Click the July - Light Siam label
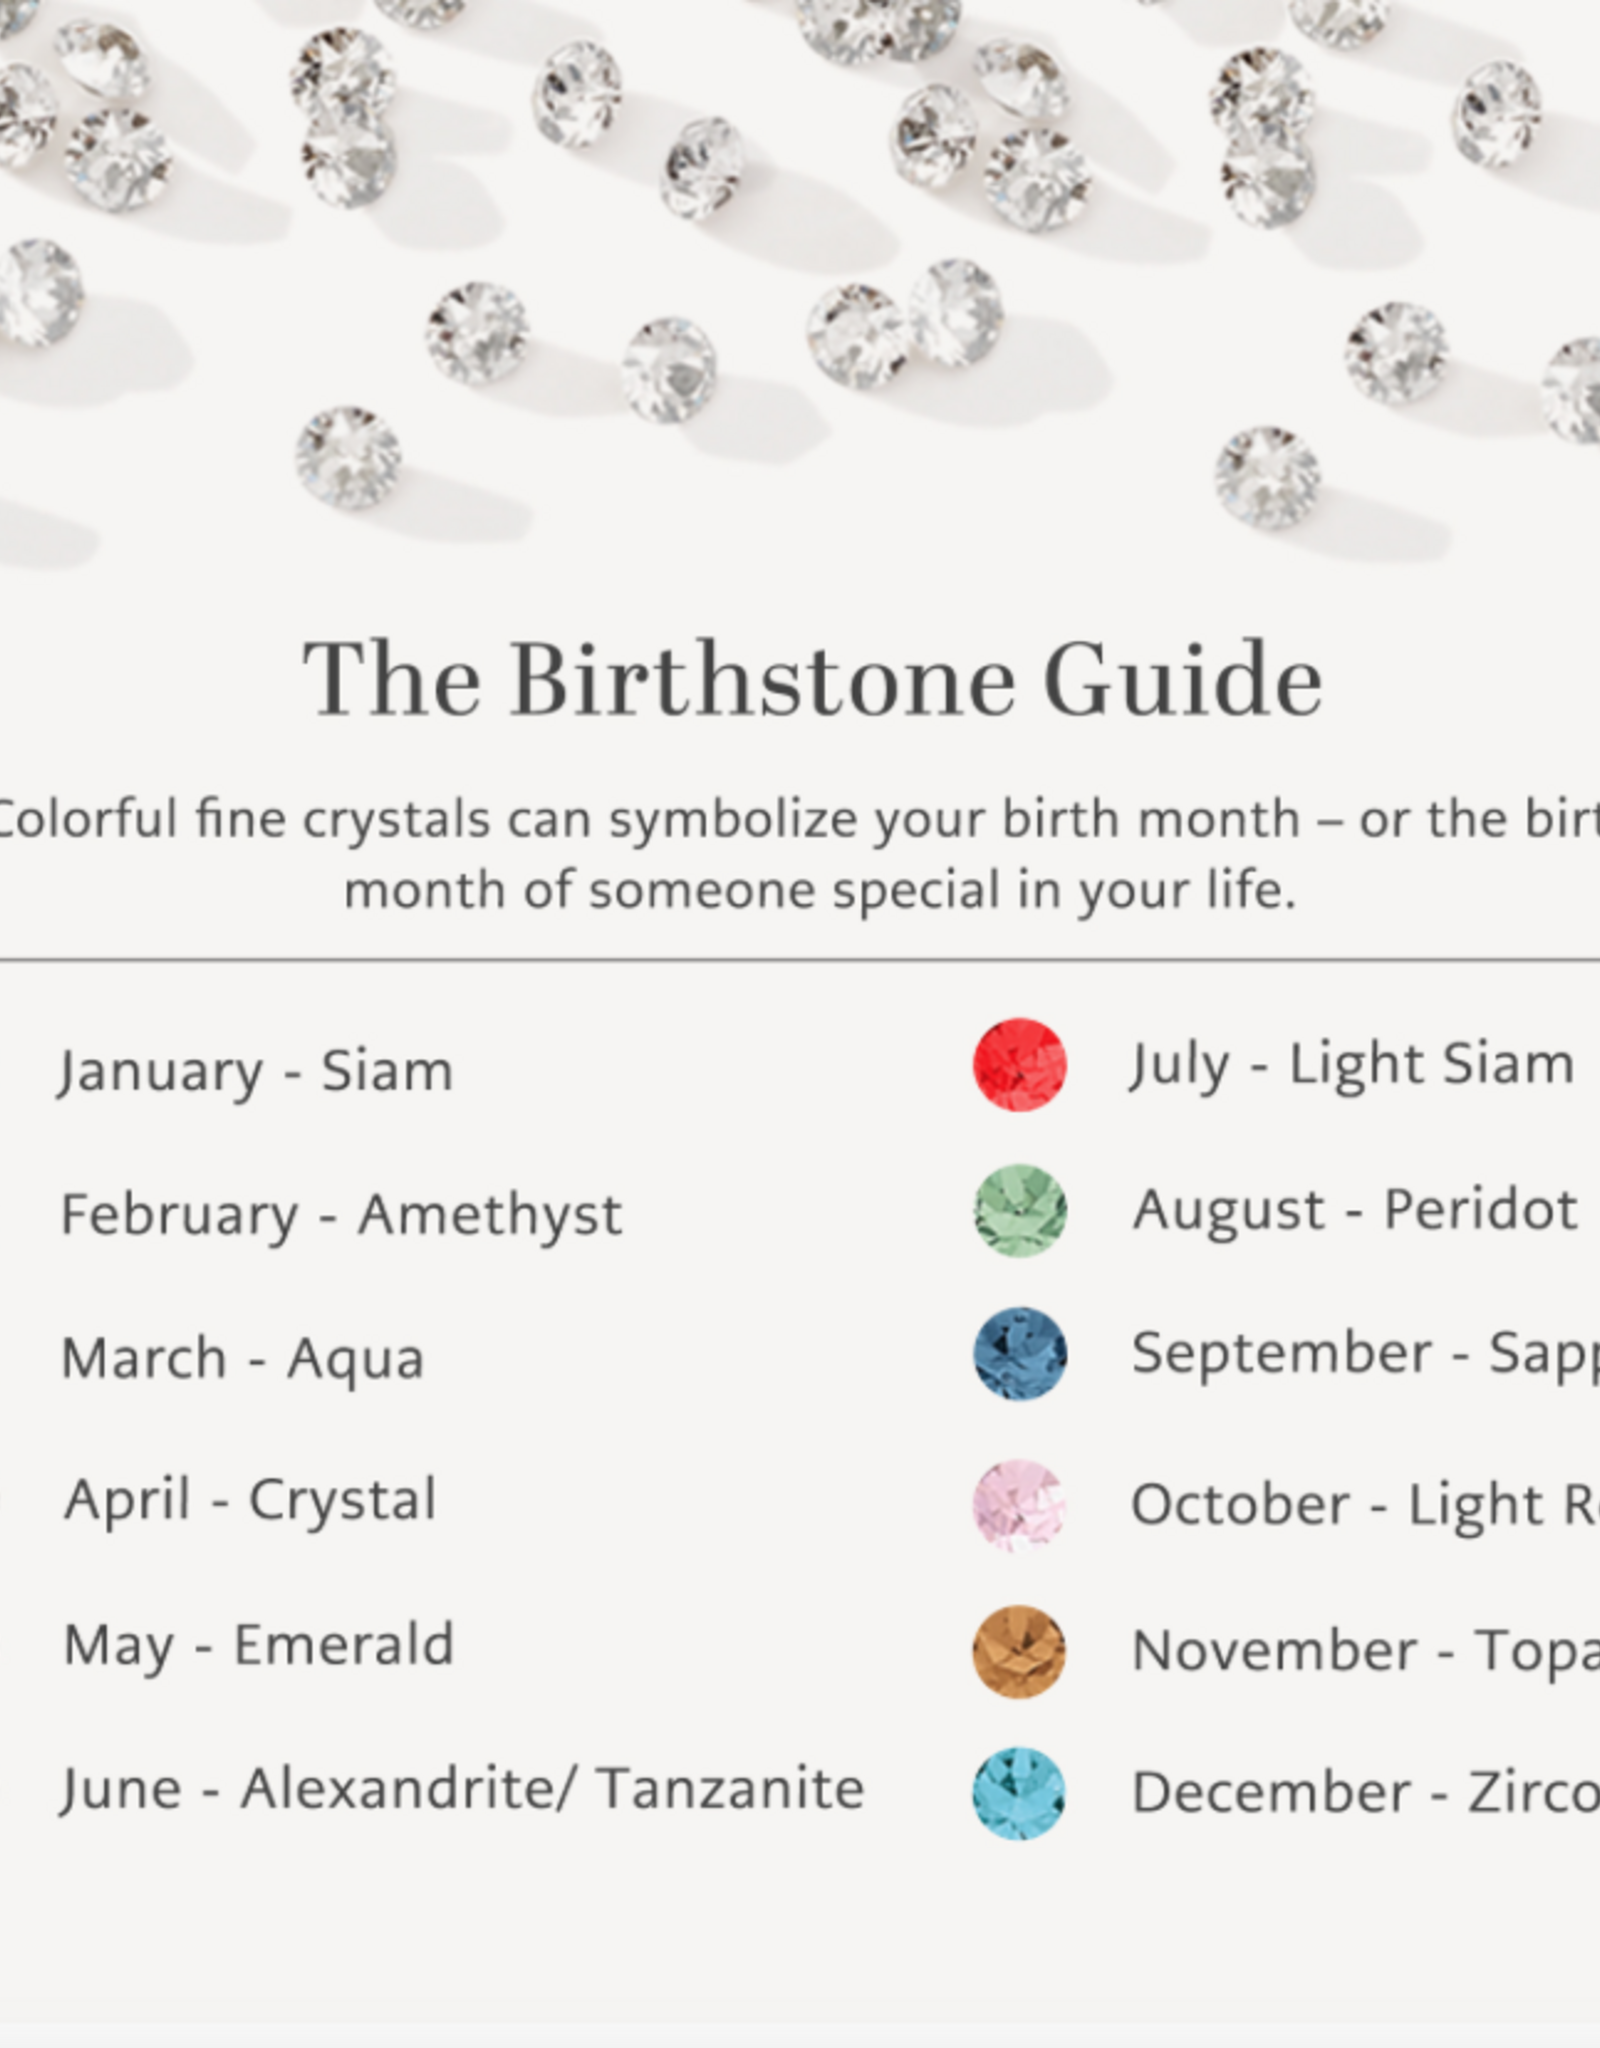This screenshot has height=2048, width=1600. coord(1352,1064)
